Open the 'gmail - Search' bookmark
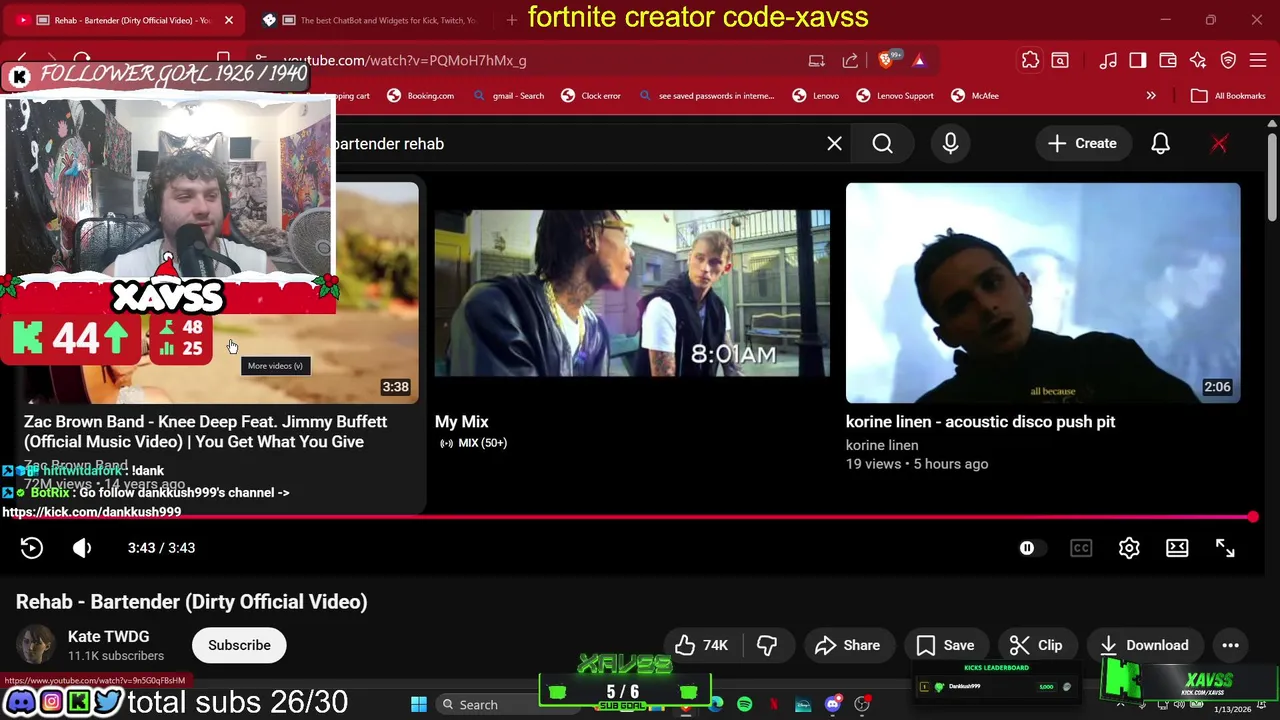Screen dimensions: 1280x720 pyautogui.click(x=509, y=96)
